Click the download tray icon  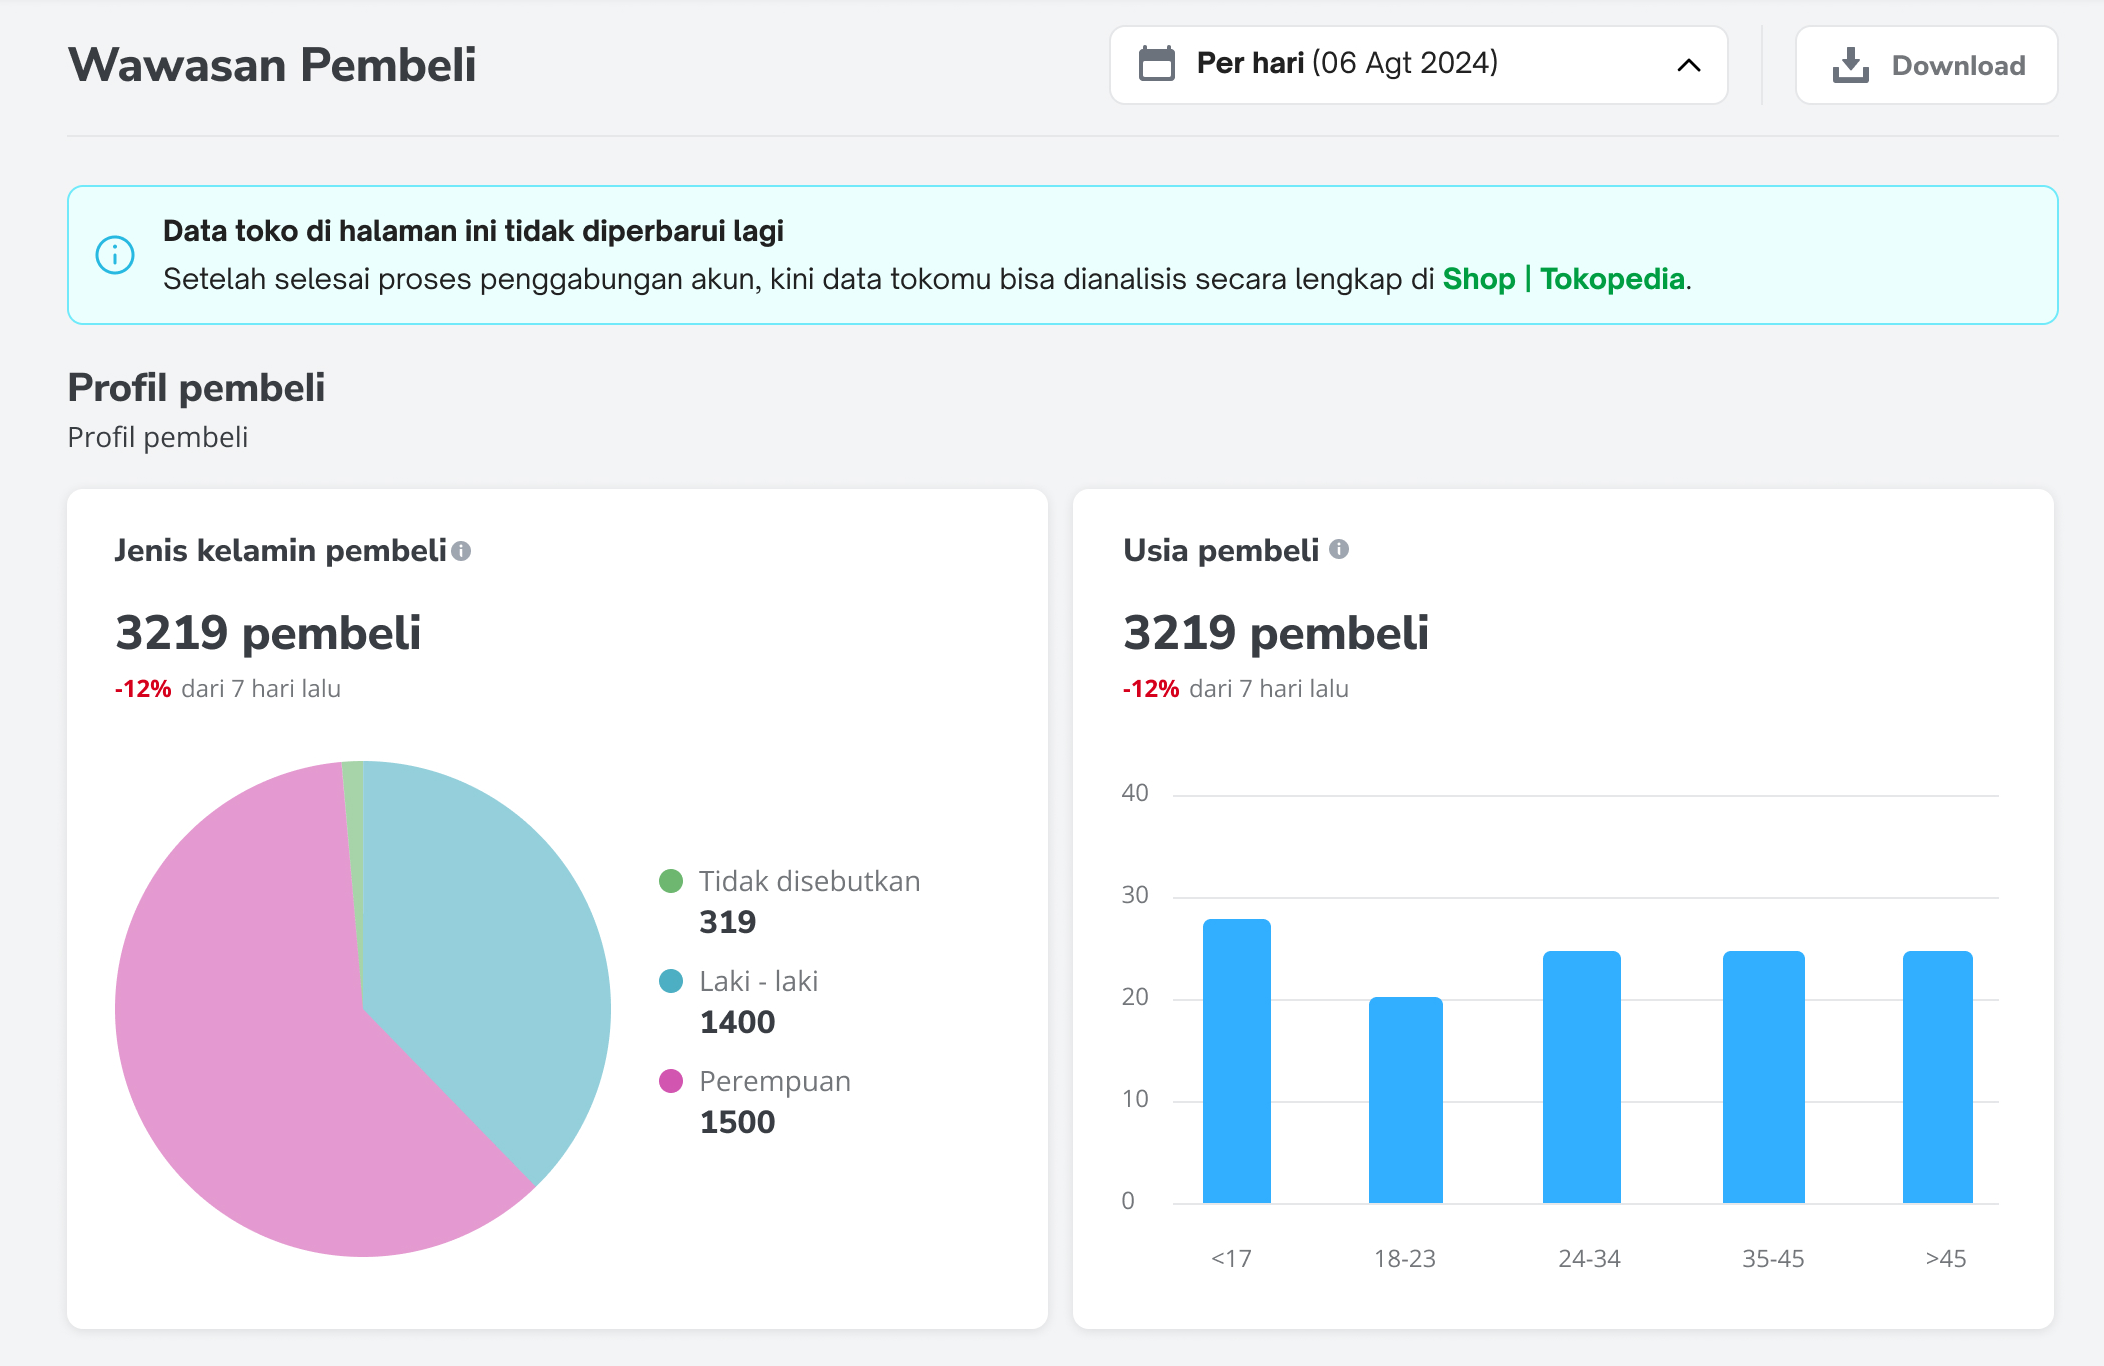tap(1850, 65)
